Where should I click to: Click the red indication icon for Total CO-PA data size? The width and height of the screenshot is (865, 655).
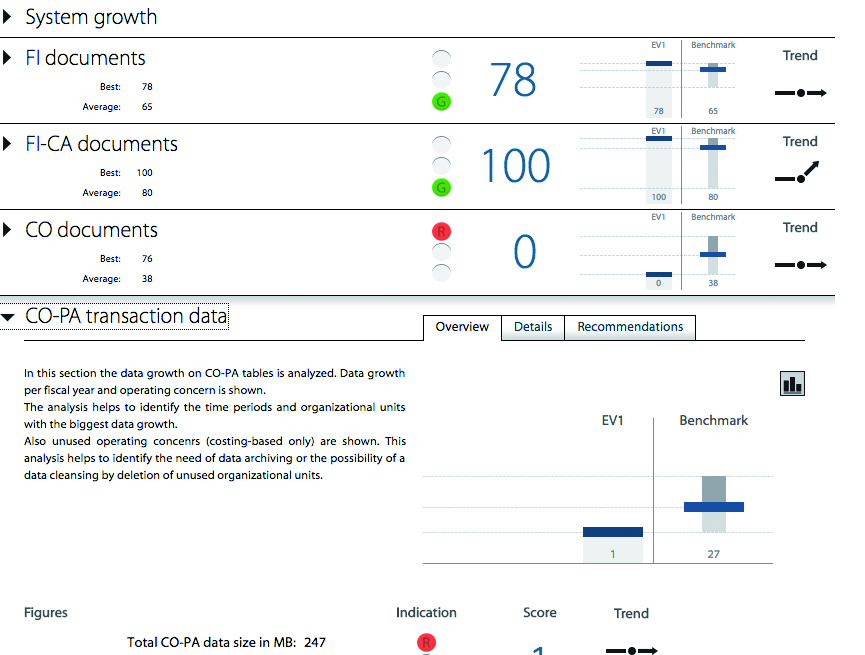pos(426,642)
